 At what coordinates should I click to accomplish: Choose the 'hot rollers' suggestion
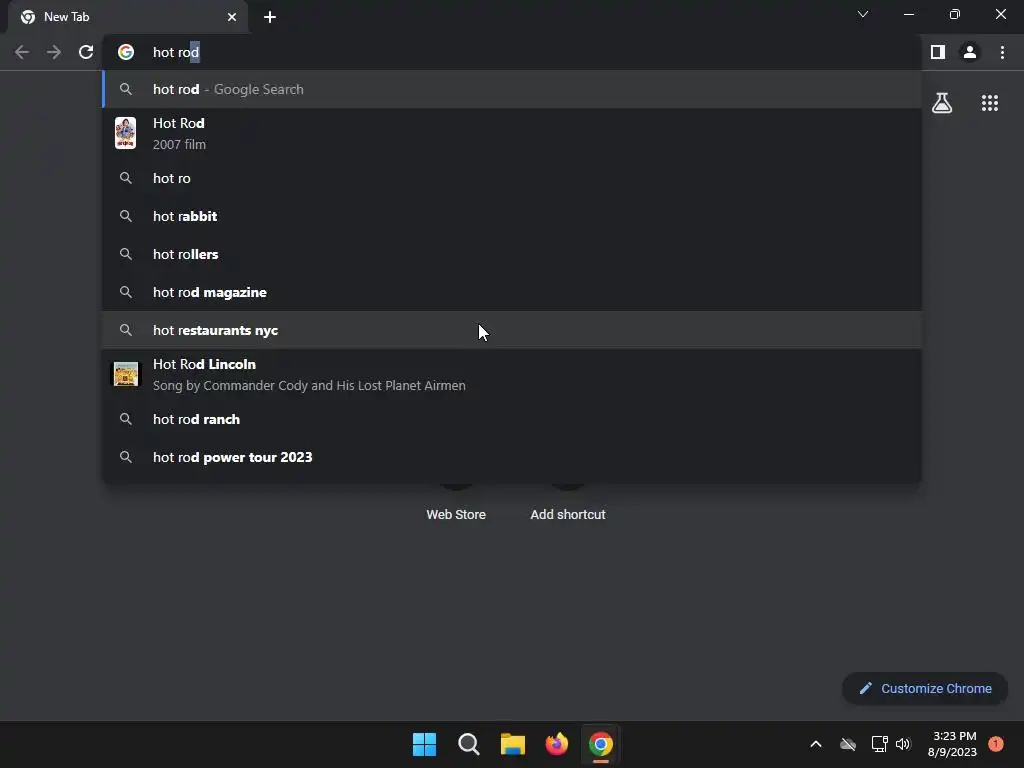click(512, 254)
